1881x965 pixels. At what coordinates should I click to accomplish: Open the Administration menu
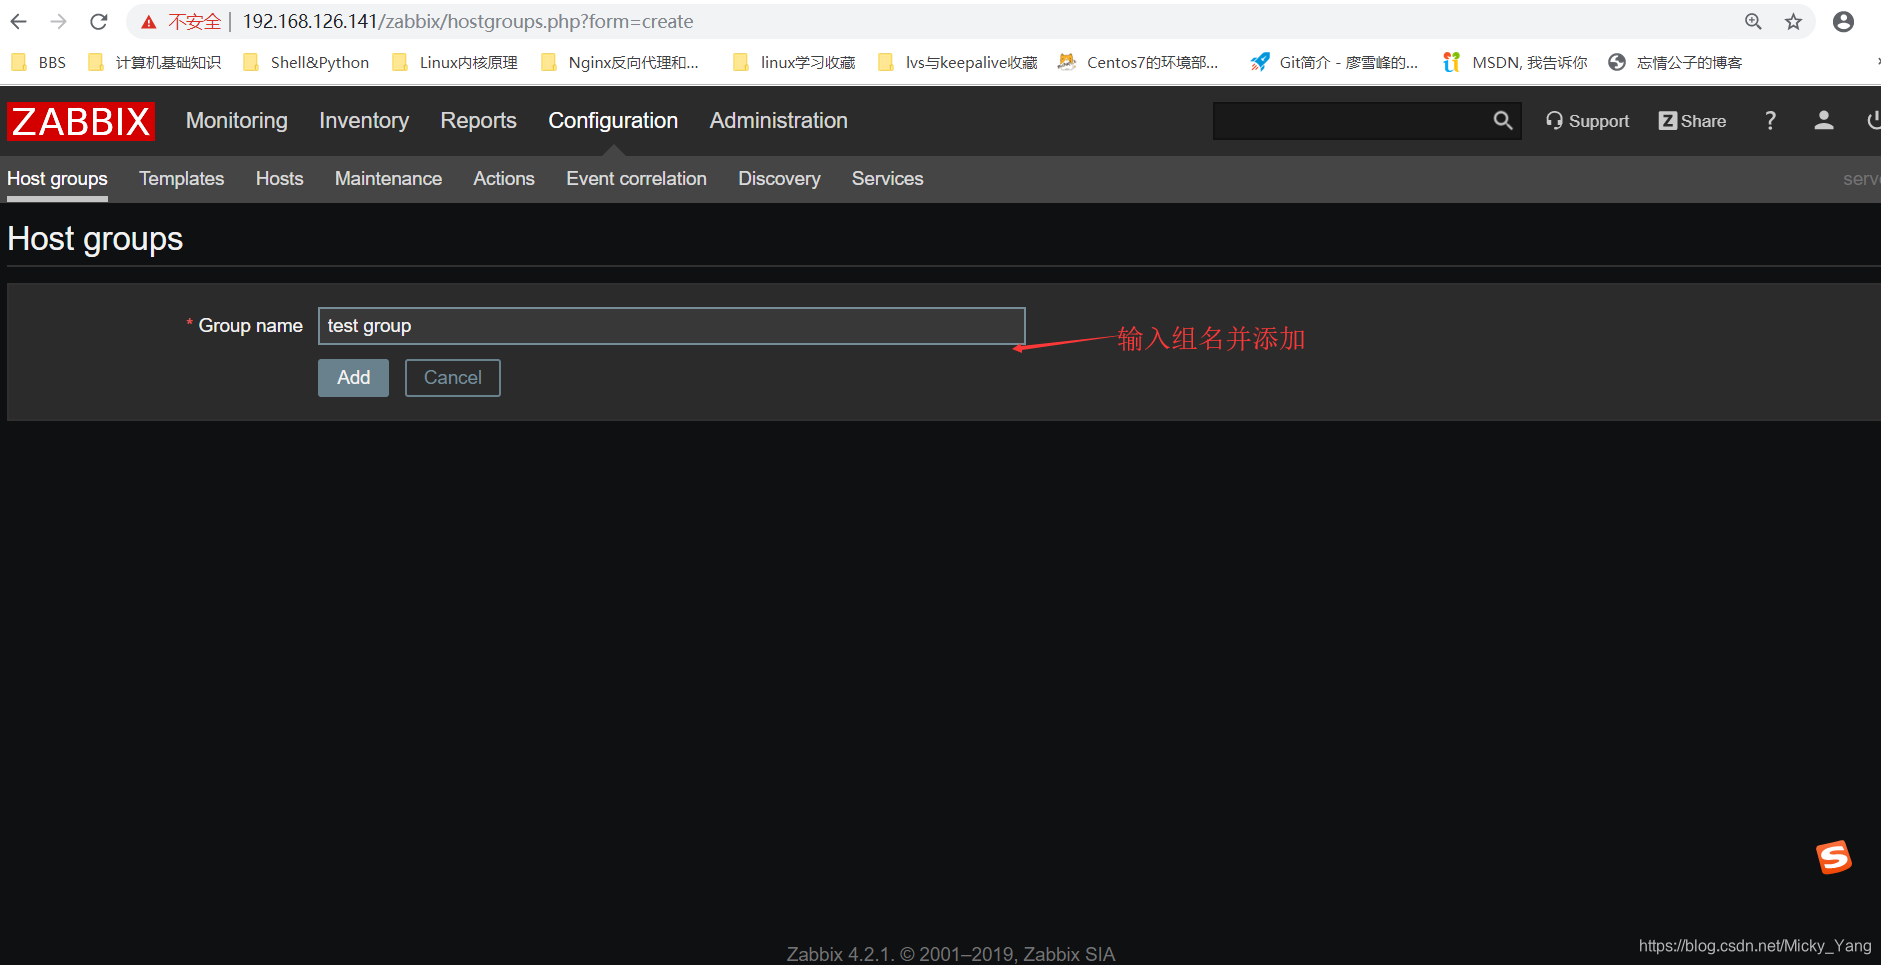click(779, 121)
